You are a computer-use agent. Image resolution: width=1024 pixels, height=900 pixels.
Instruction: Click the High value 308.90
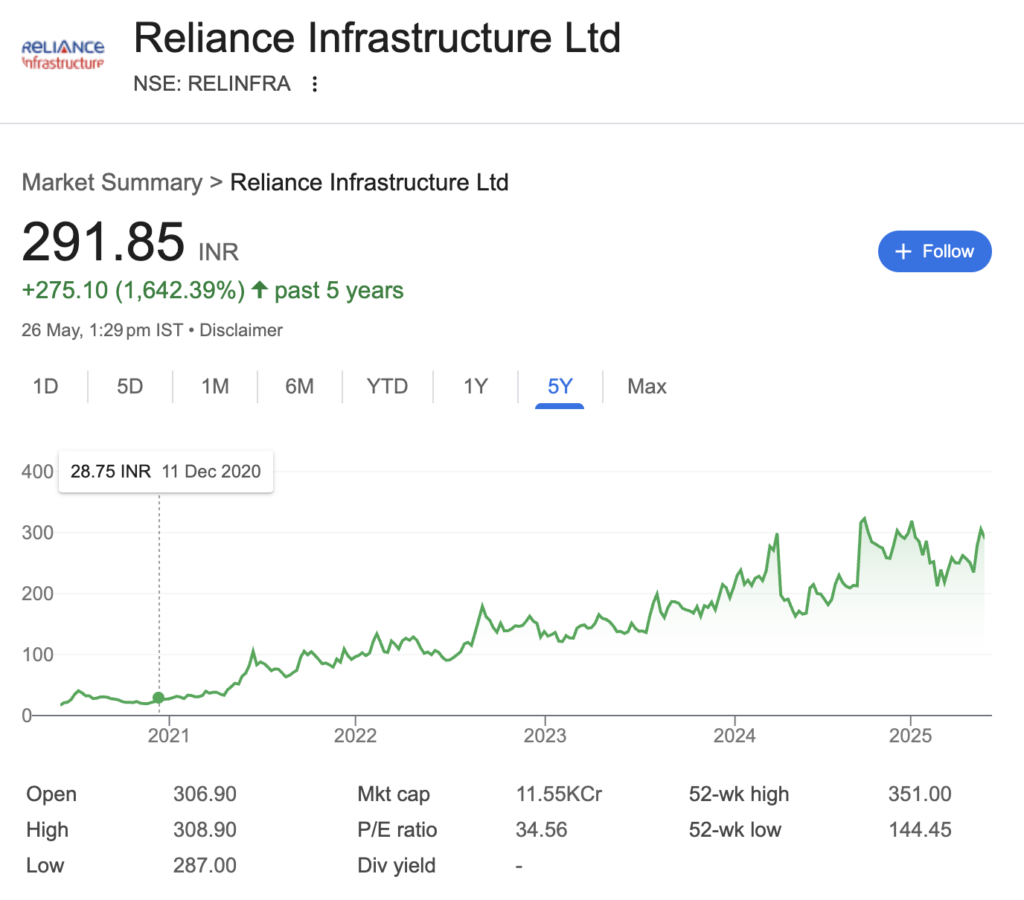204,830
